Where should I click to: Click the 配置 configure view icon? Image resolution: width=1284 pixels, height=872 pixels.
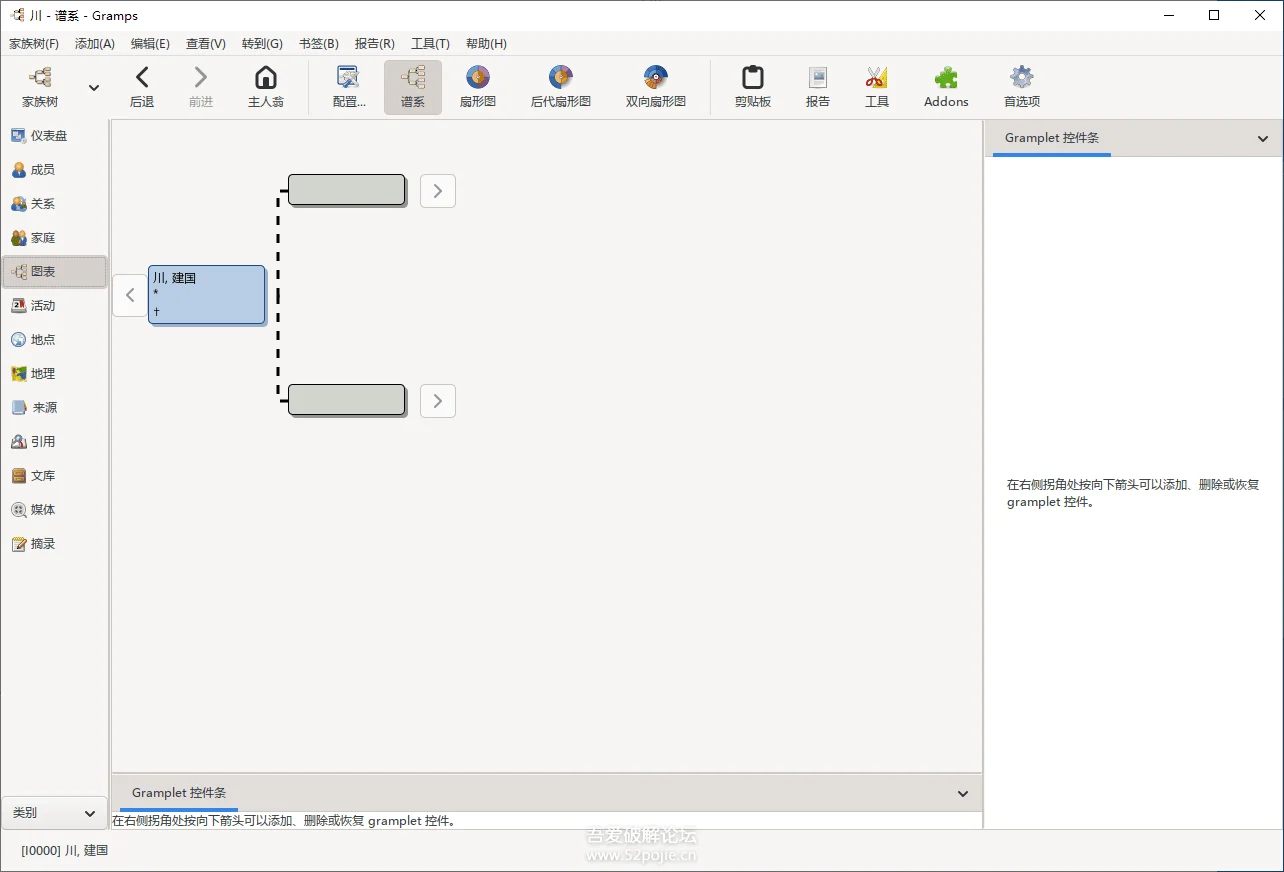[348, 86]
